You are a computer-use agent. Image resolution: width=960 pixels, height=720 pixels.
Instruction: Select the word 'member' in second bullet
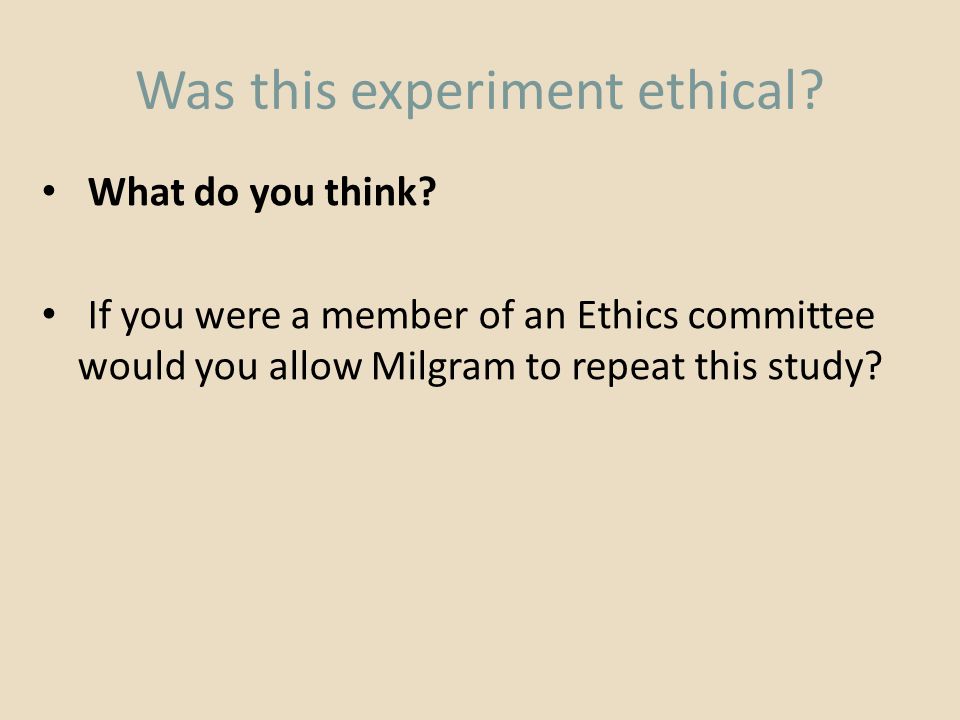point(395,315)
